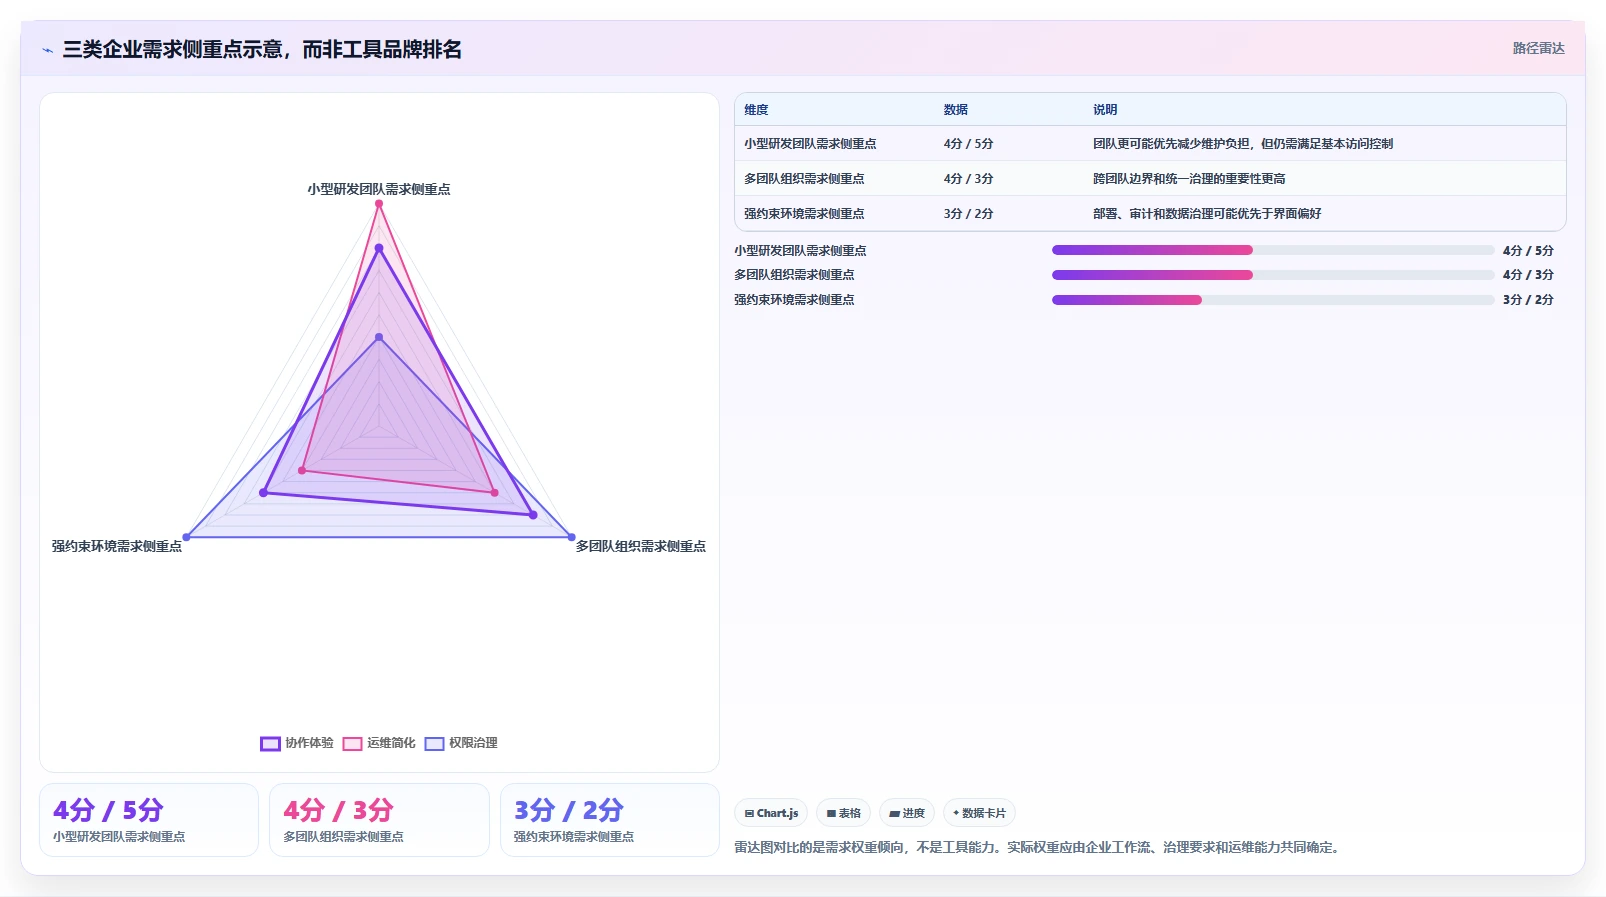Open the 4分 / 5分 data card

click(x=149, y=820)
